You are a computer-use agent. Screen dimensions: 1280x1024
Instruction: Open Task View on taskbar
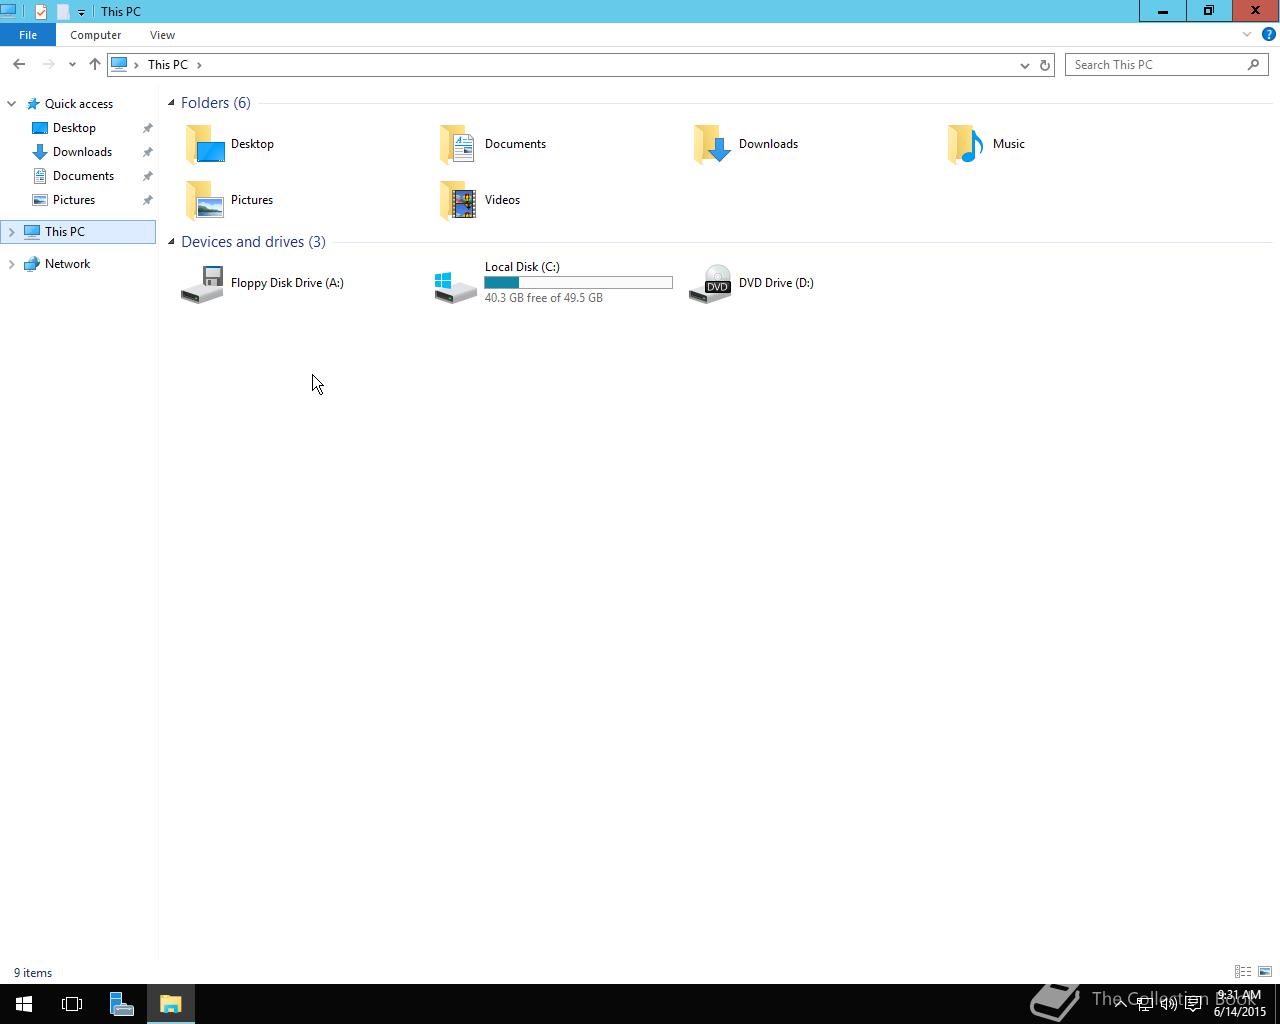(72, 1004)
